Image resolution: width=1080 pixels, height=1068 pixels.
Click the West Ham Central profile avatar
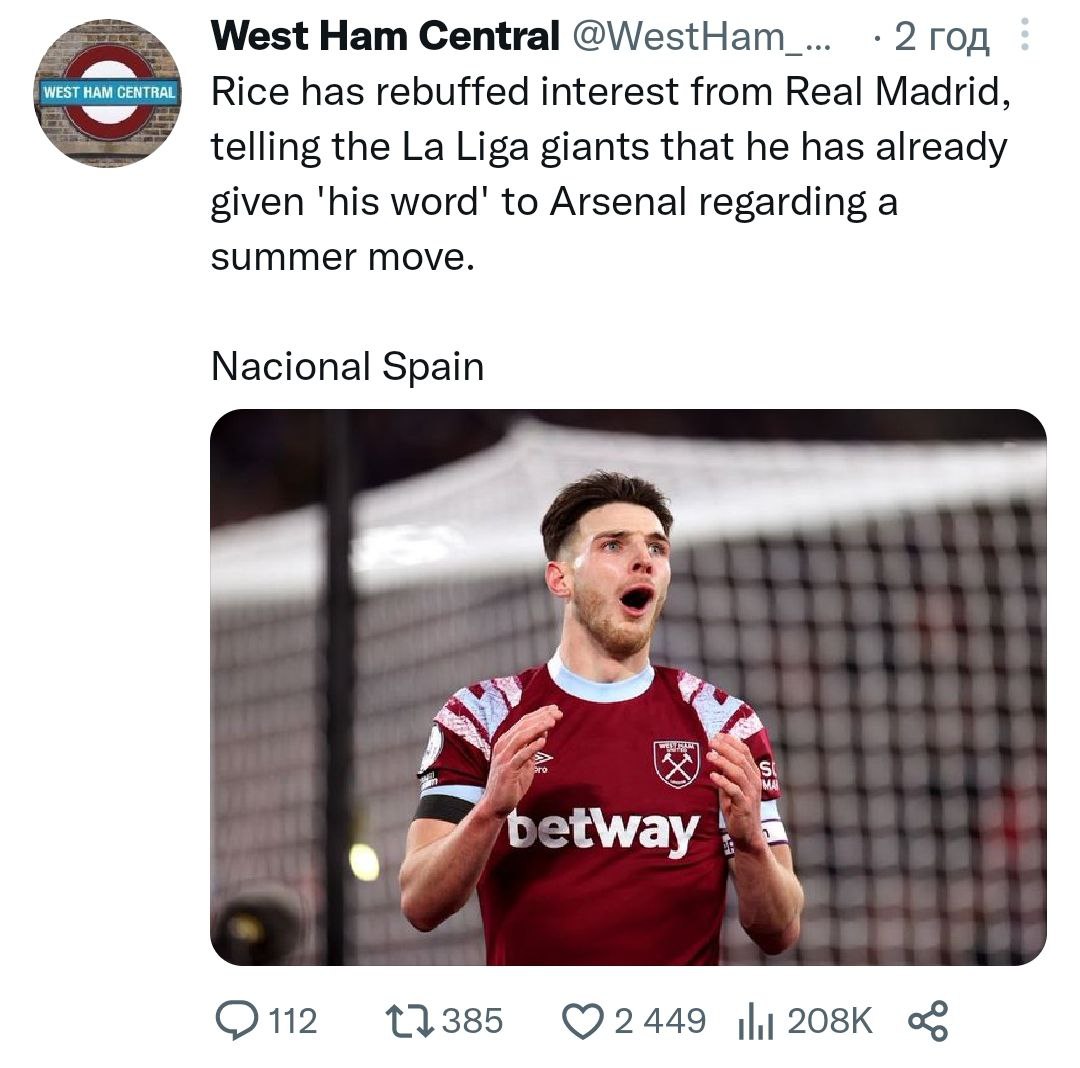point(107,93)
